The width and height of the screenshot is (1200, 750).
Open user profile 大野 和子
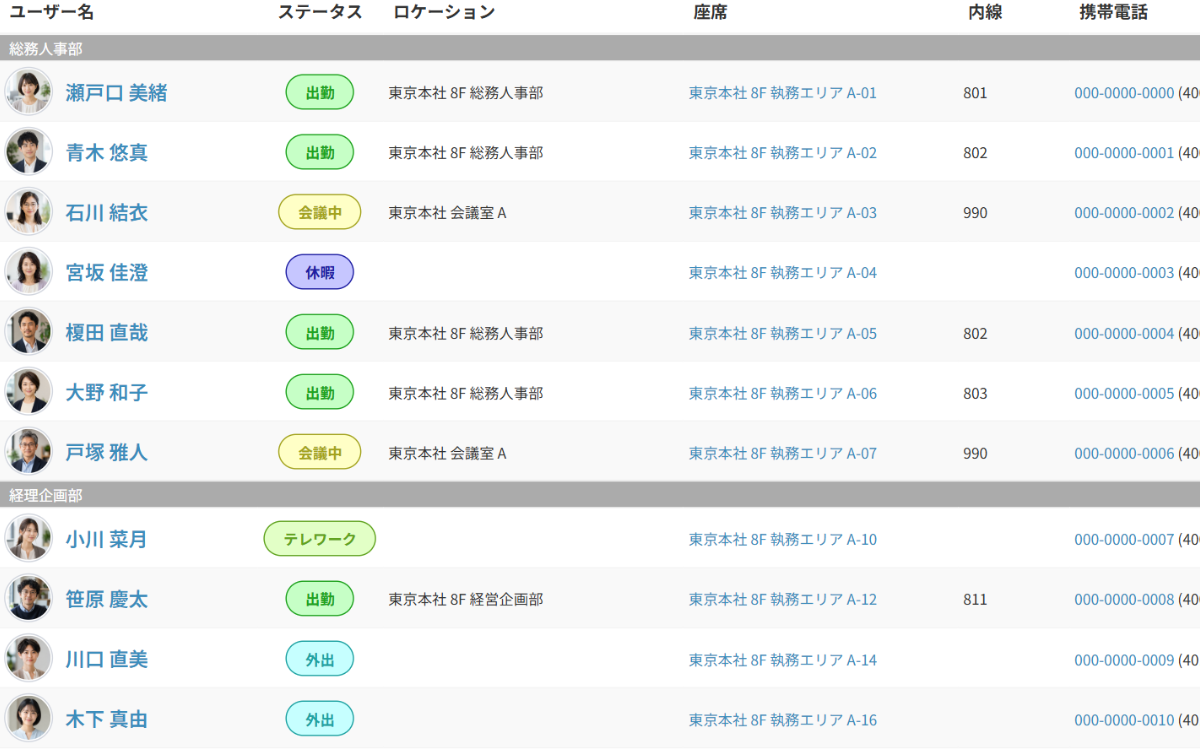tap(107, 393)
